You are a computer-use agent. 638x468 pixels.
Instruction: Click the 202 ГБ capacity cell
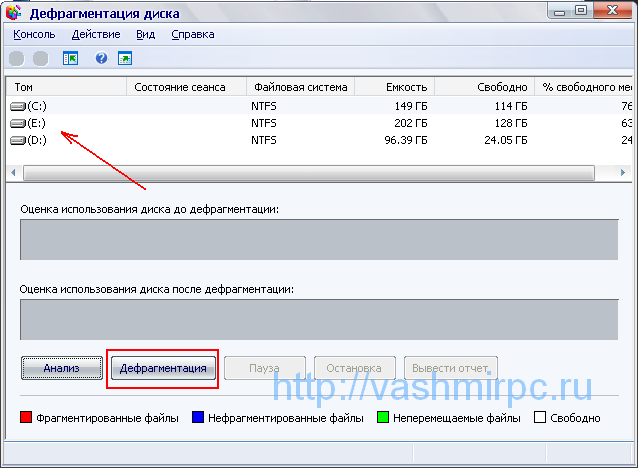coord(411,123)
